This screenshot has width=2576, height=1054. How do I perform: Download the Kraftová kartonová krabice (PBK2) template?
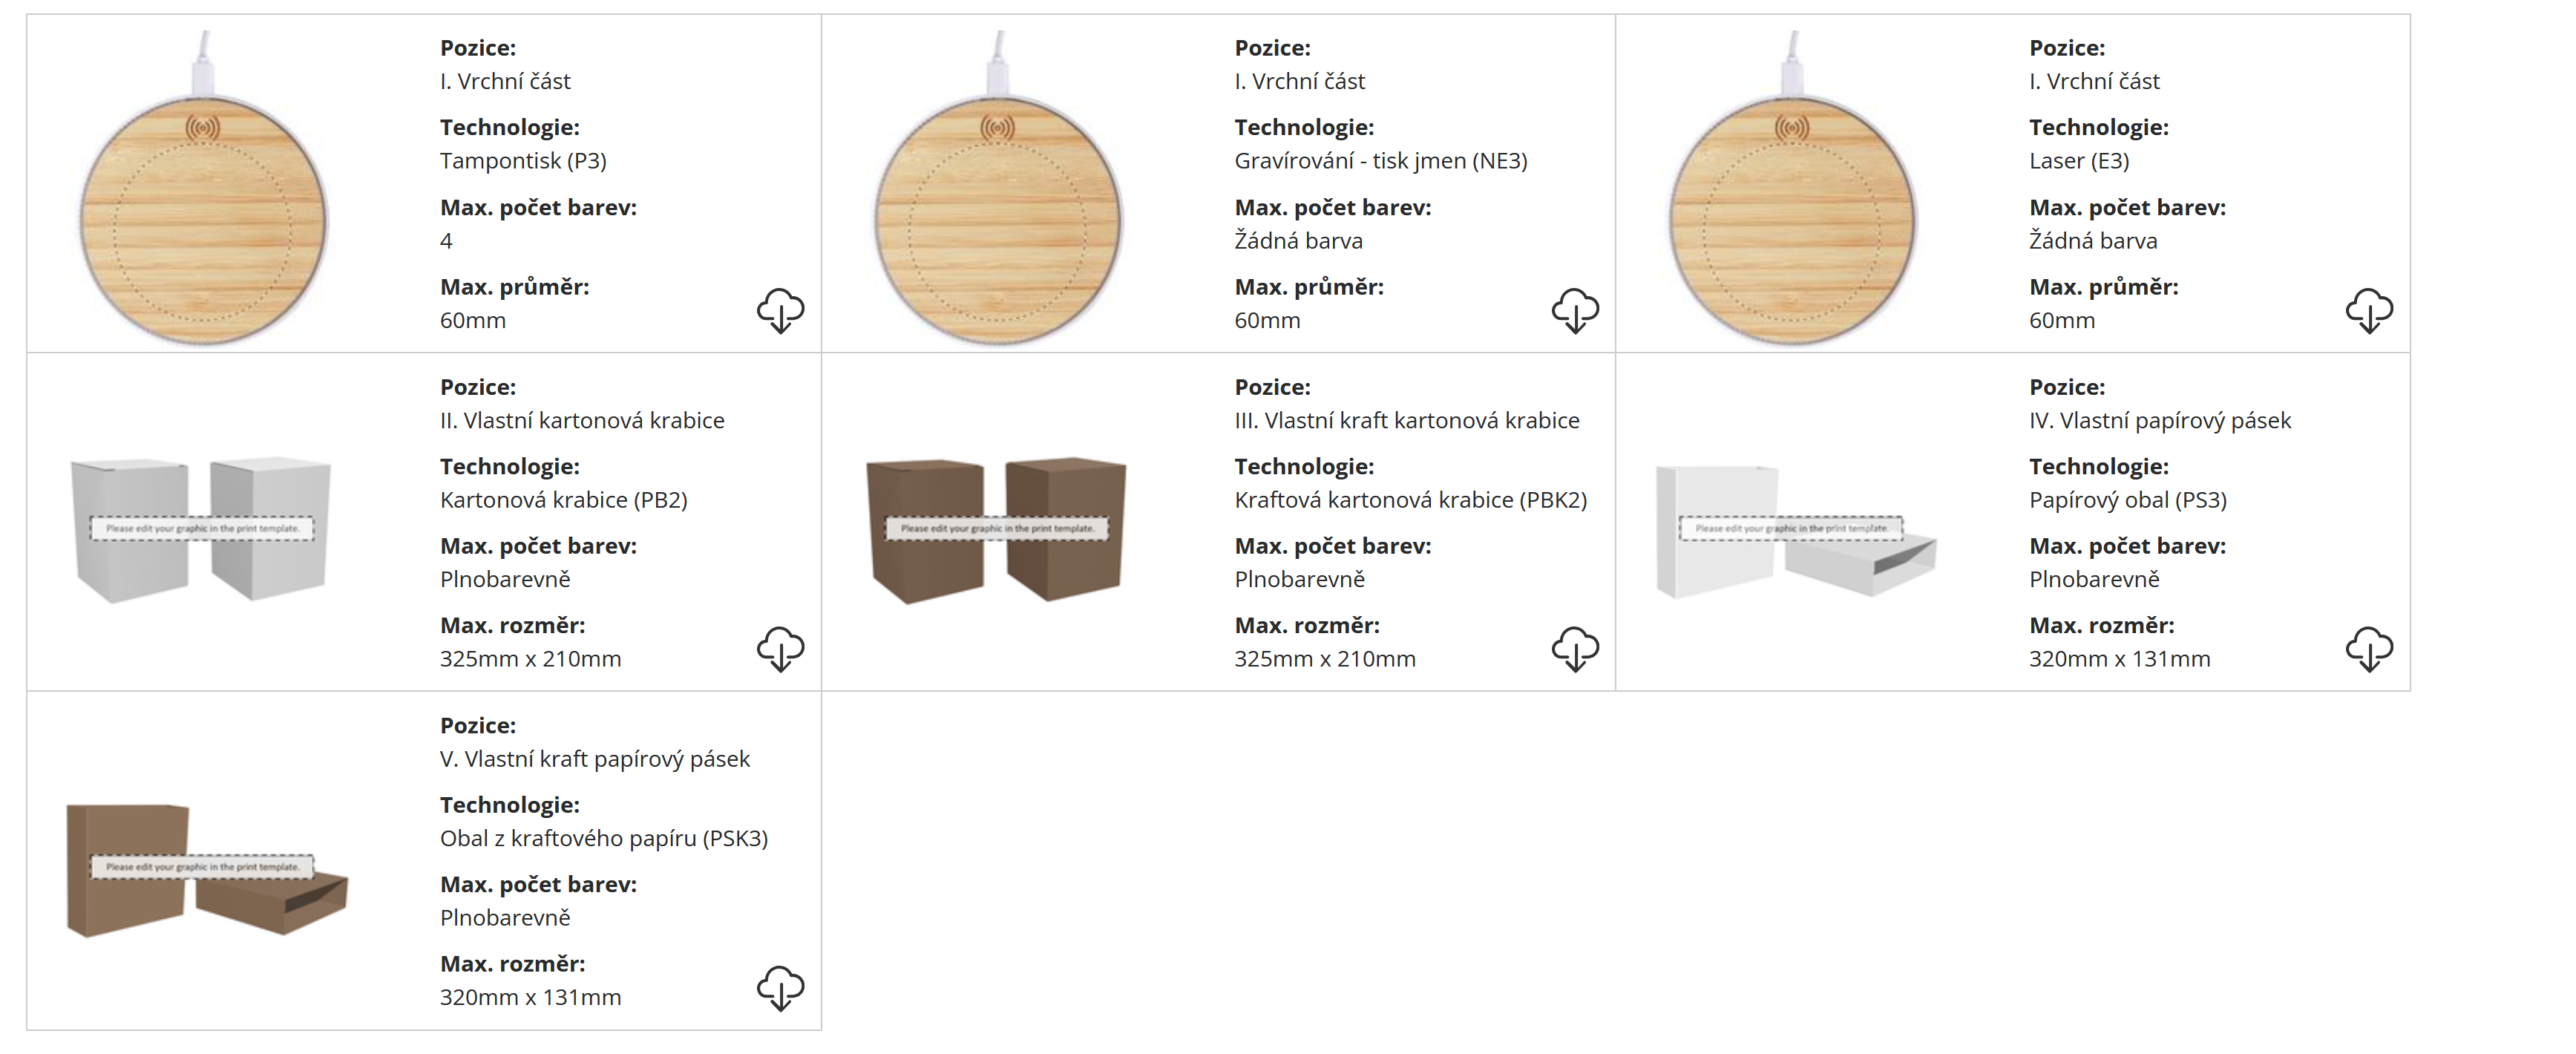tap(1574, 649)
